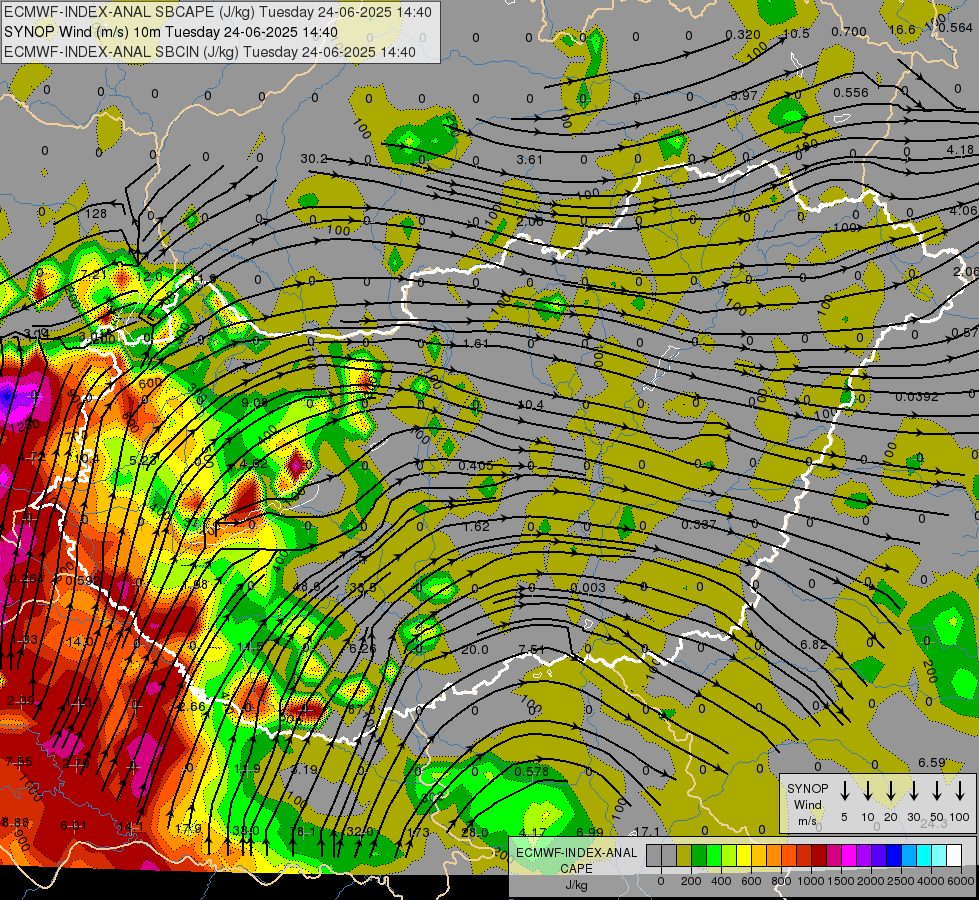Click the 9.08 value on the map
Screen dimensions: 979x900
click(x=255, y=403)
